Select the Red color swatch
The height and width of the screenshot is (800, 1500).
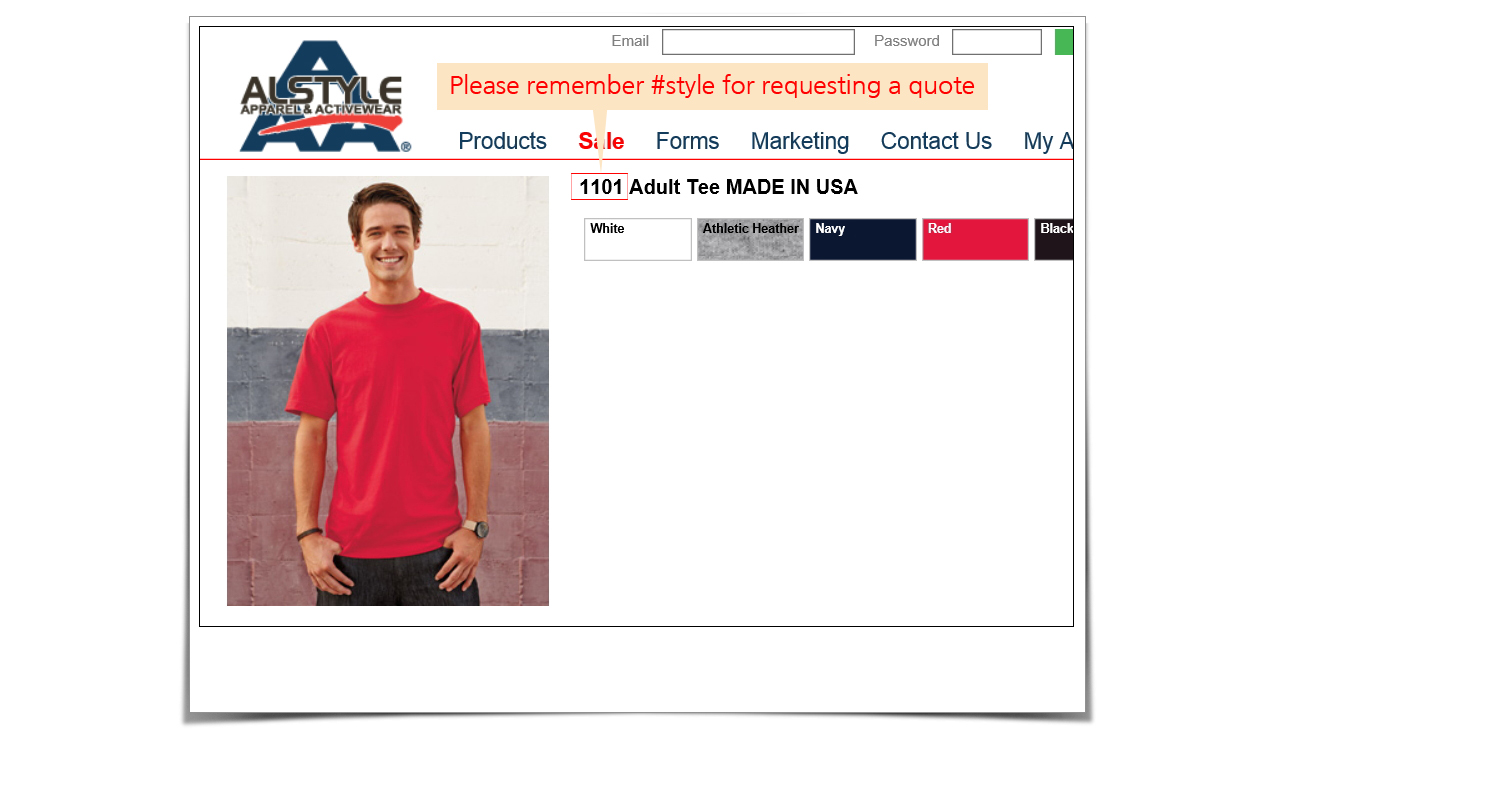(975, 240)
